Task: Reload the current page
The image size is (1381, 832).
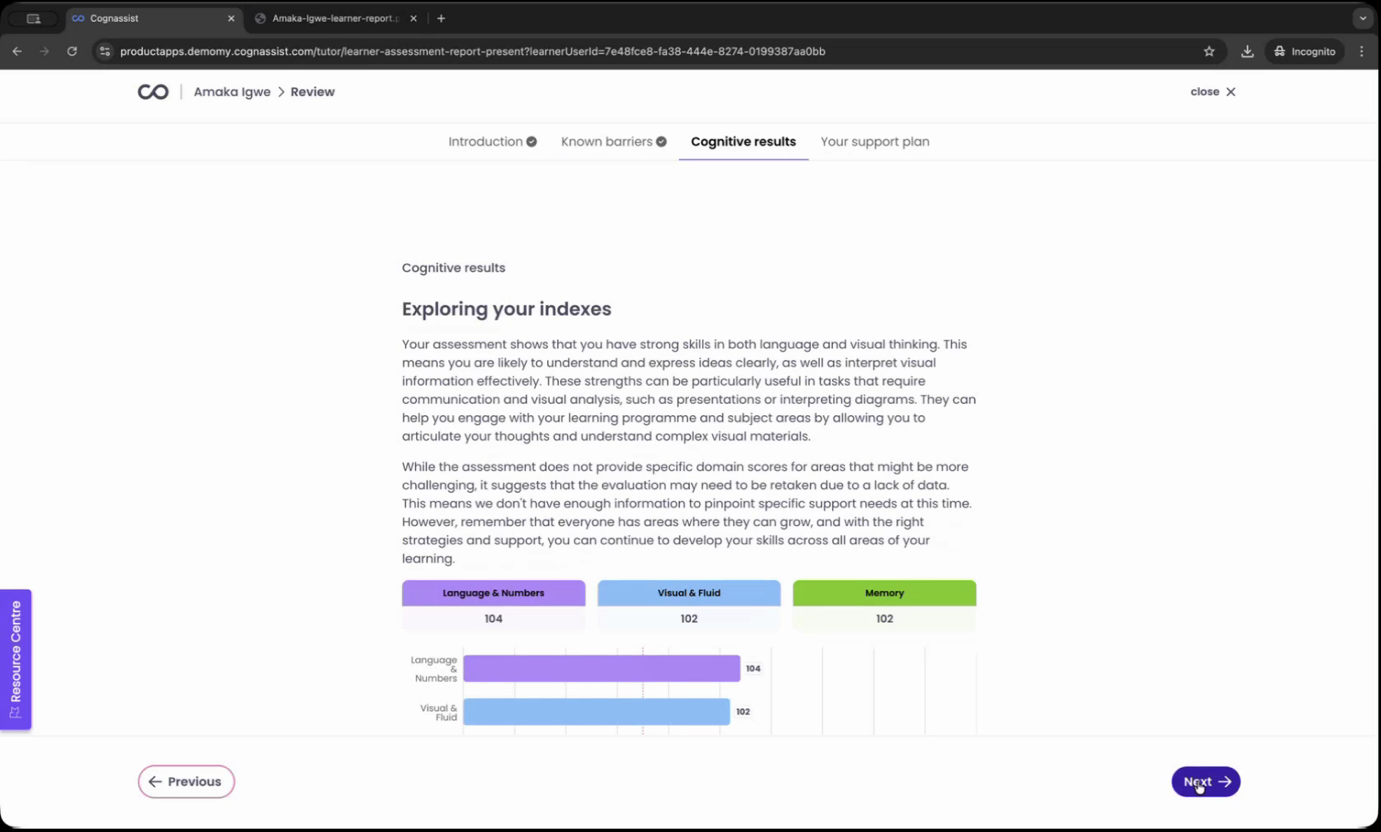Action: coord(71,51)
